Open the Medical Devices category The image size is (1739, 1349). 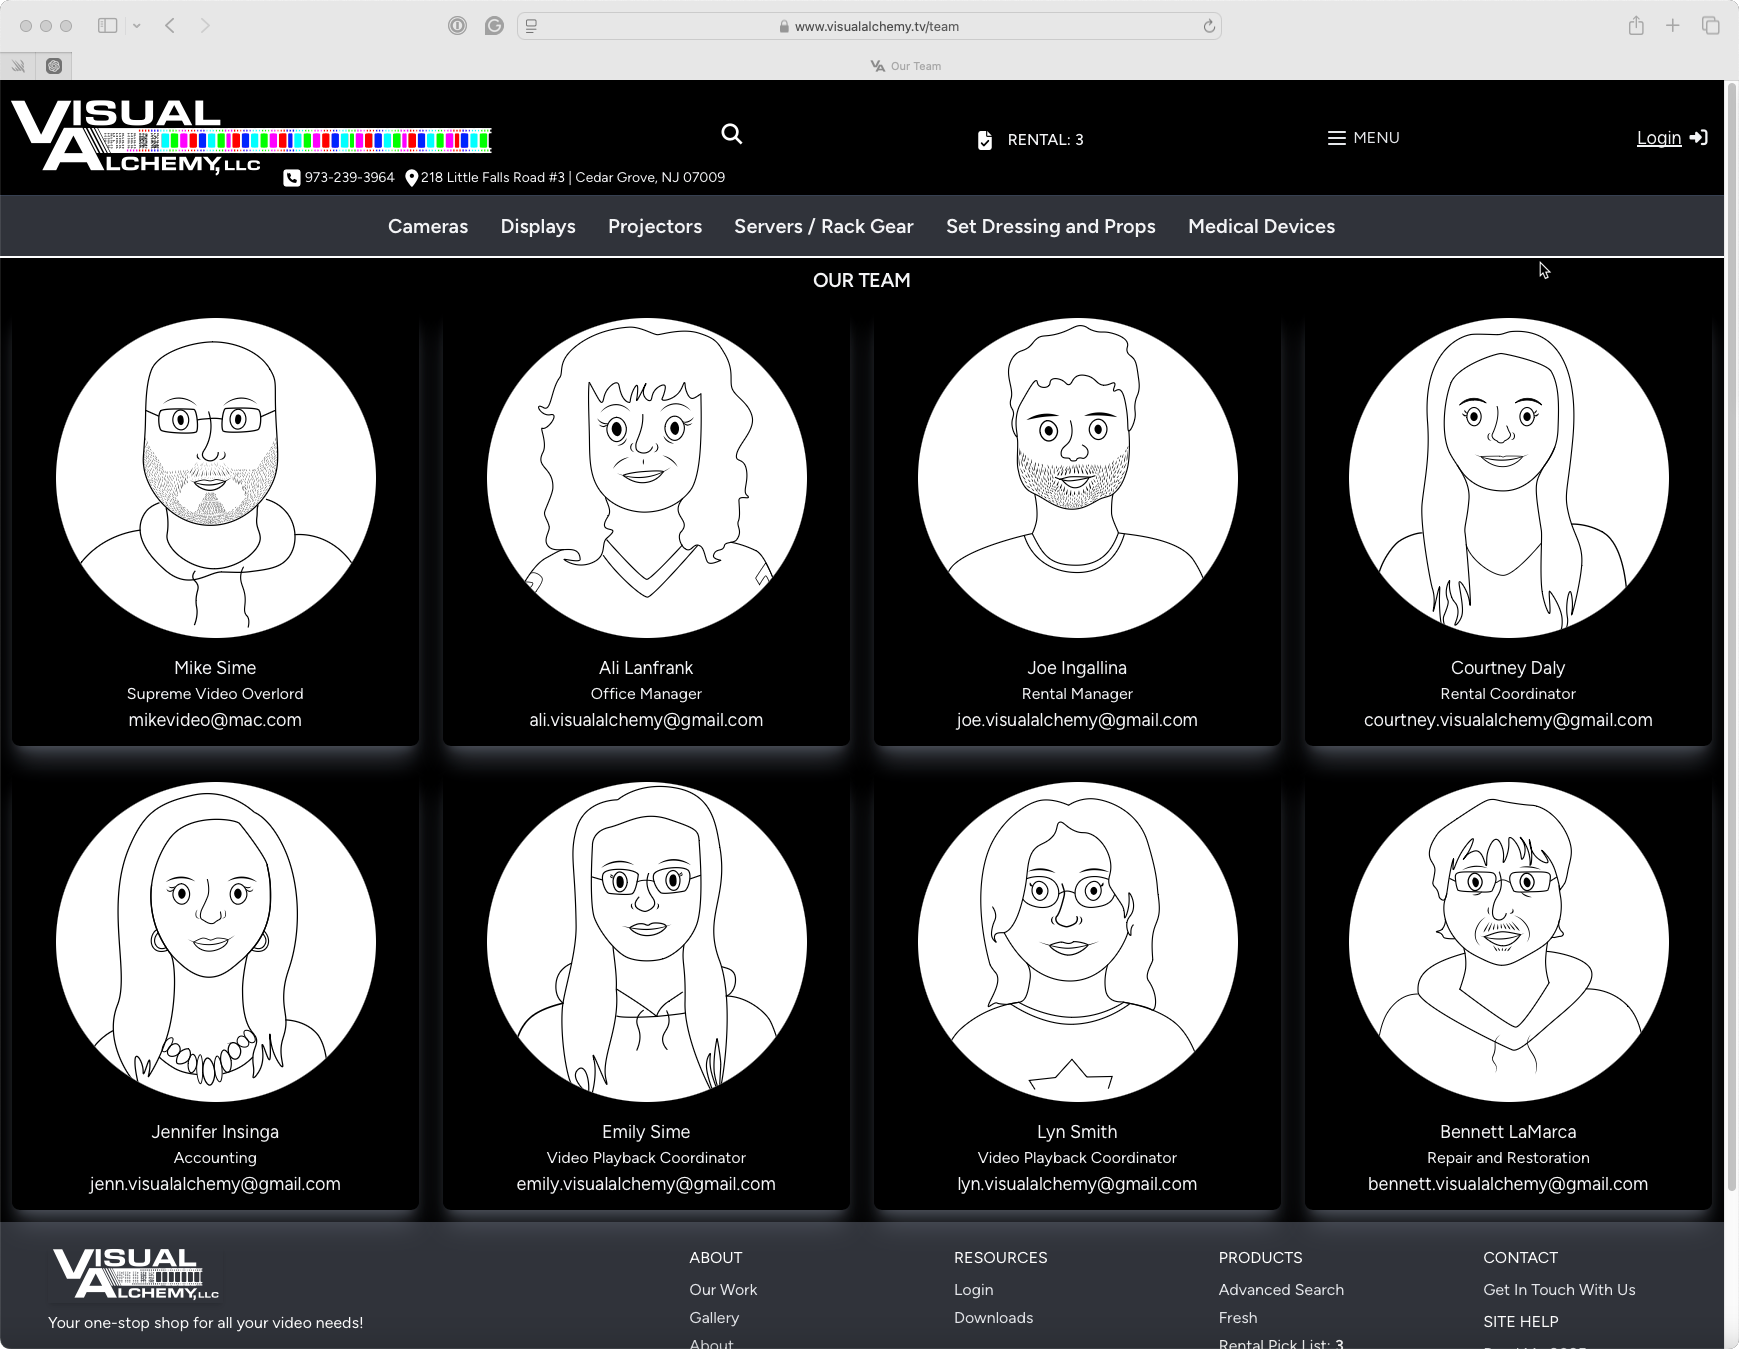[x=1261, y=226]
